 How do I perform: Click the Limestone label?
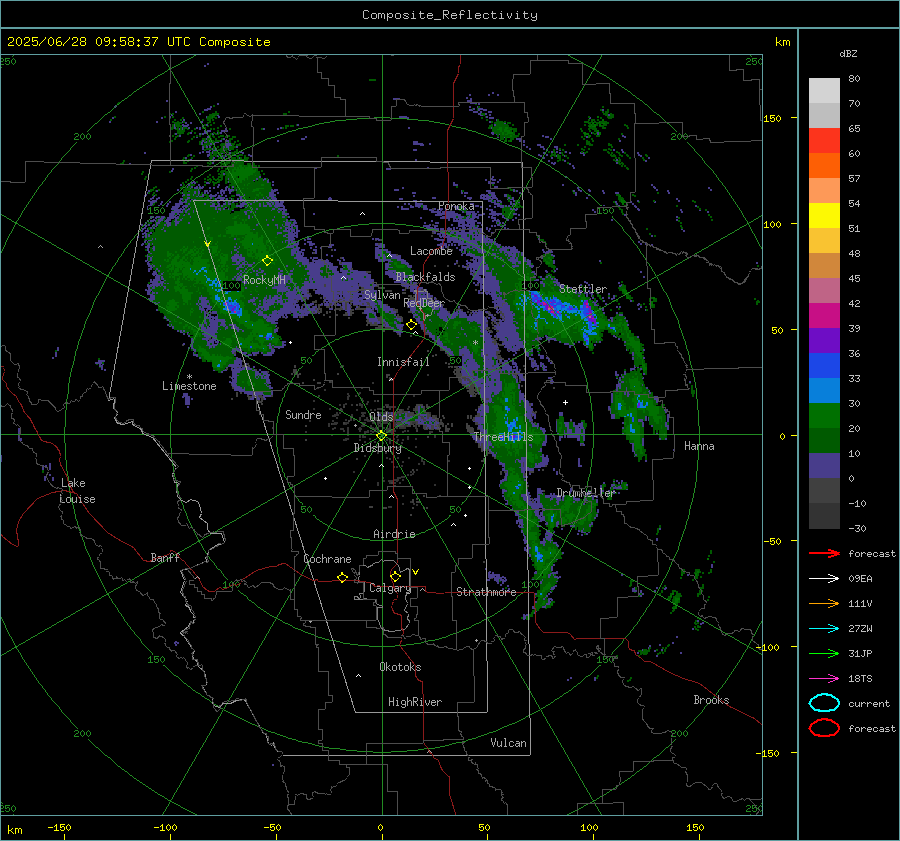pyautogui.click(x=189, y=386)
